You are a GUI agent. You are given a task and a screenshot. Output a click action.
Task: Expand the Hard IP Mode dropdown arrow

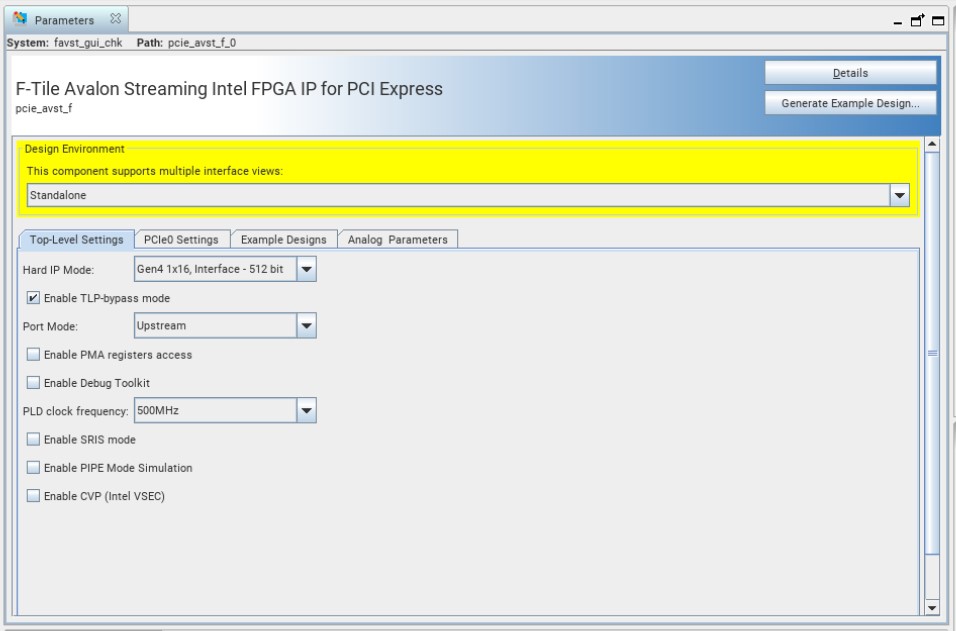(x=306, y=269)
